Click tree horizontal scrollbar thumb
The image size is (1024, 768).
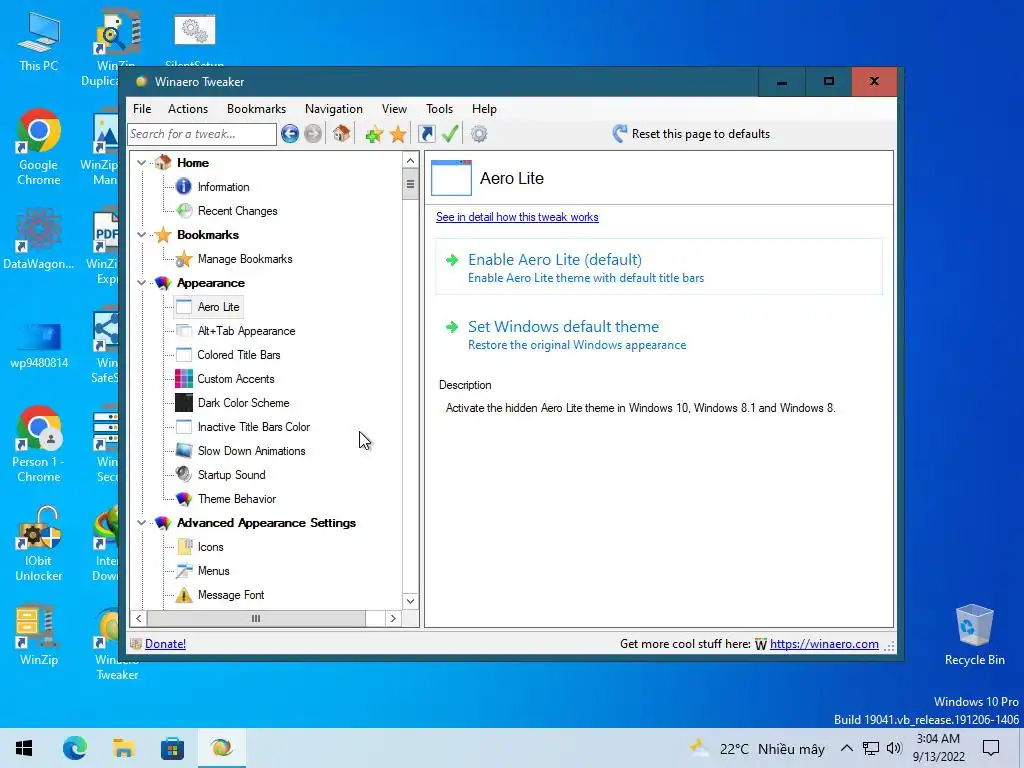(x=256, y=618)
